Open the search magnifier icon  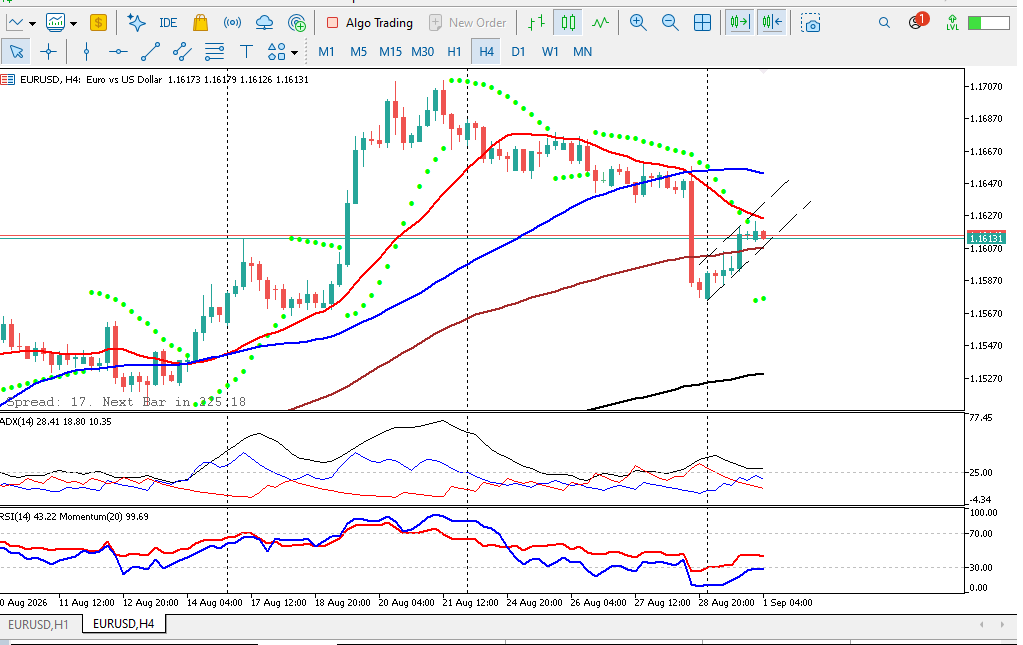click(884, 23)
